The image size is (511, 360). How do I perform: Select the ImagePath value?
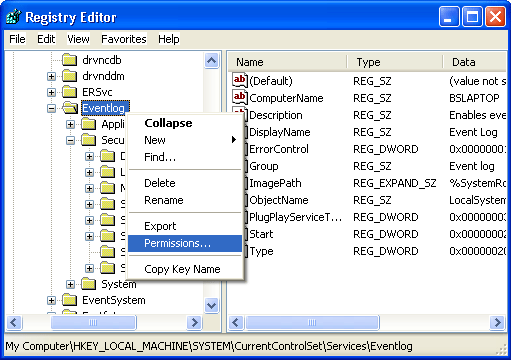(275, 183)
